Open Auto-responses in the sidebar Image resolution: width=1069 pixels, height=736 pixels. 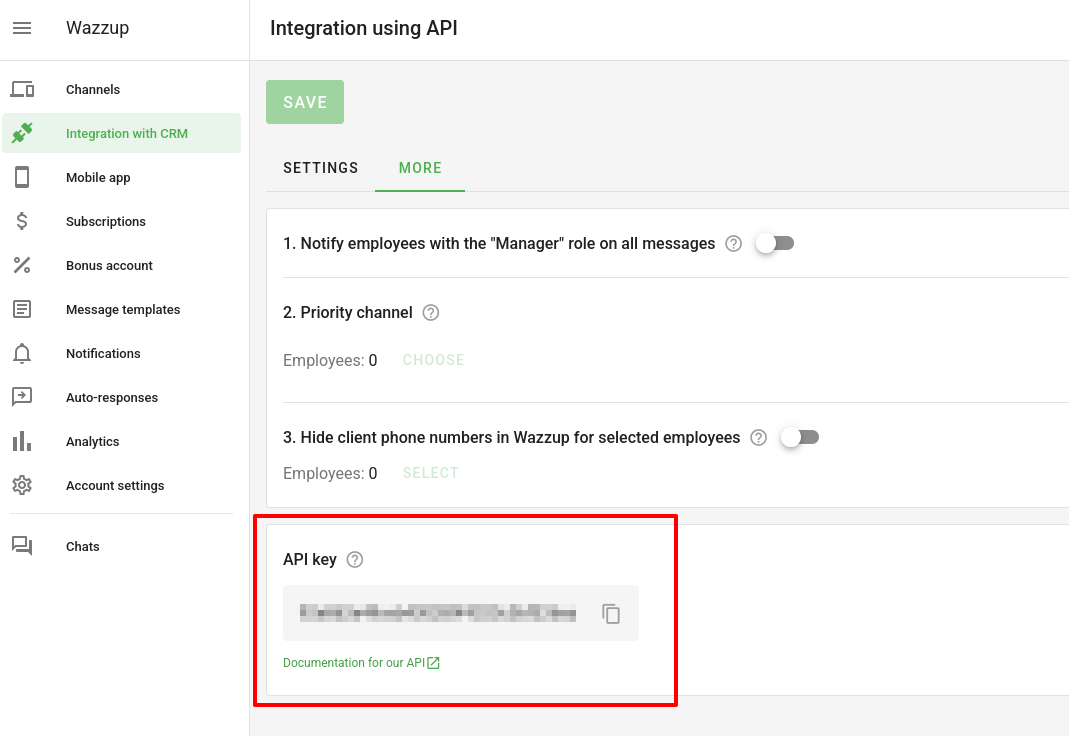click(x=121, y=397)
